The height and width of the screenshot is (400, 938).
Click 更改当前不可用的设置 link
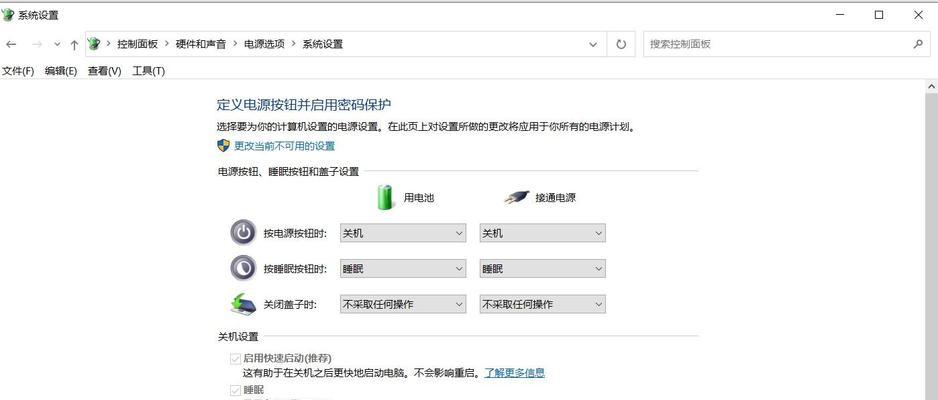point(284,146)
